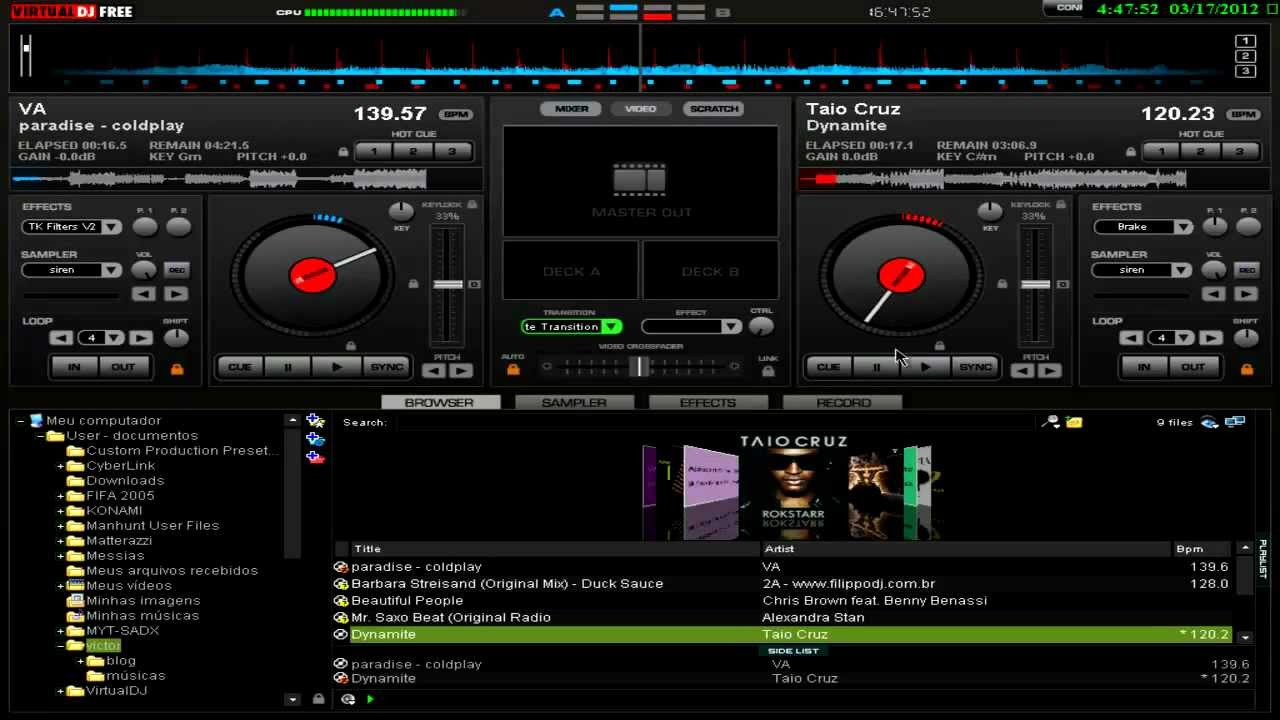This screenshot has height=720, width=1280.
Task: Open left deck TK Filters V2 effects dropdown
Action: [112, 227]
